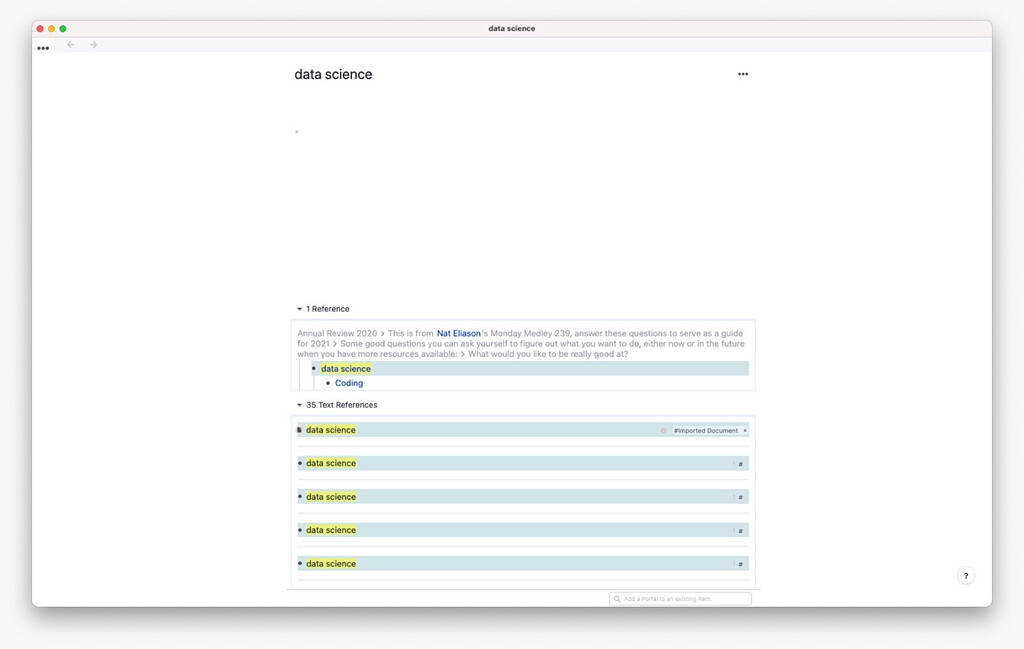Open the document options ellipsis menu
The width and height of the screenshot is (1024, 649).
(742, 73)
